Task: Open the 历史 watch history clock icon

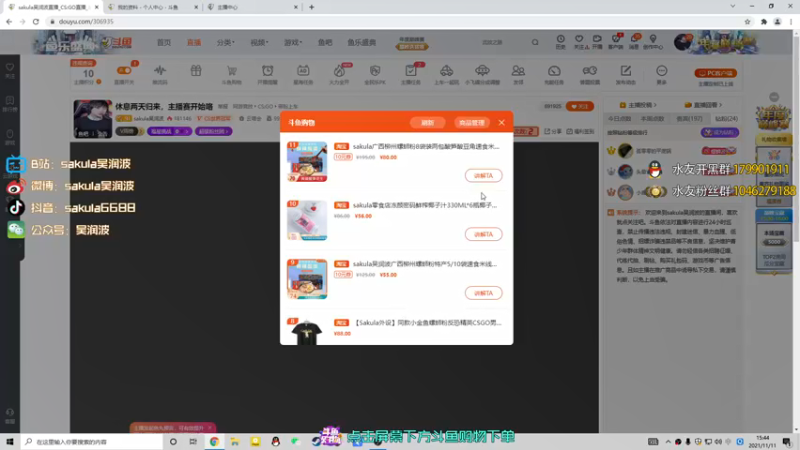Action: [x=561, y=42]
